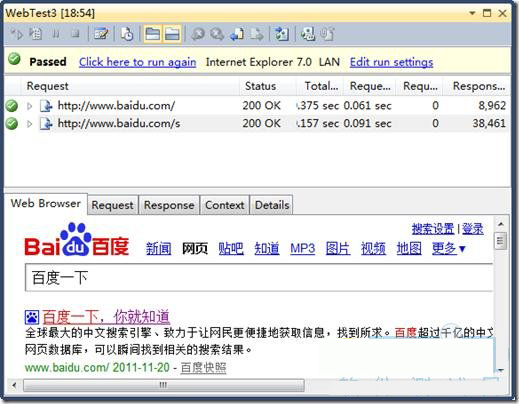Click the document icon with blue arrow
The height and width of the screenshot is (404, 519).
tap(237, 34)
